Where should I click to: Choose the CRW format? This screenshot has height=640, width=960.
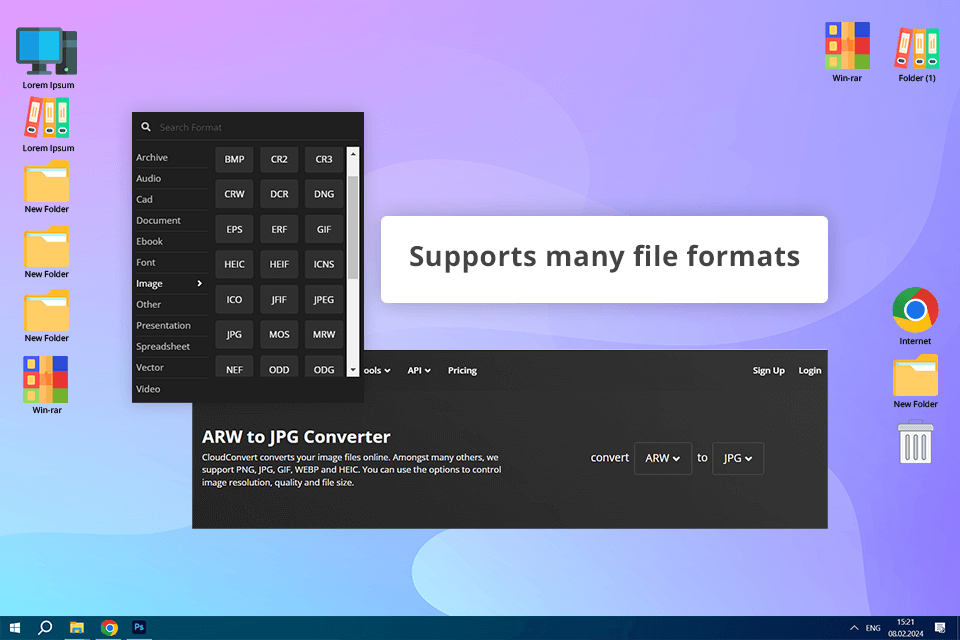point(234,194)
